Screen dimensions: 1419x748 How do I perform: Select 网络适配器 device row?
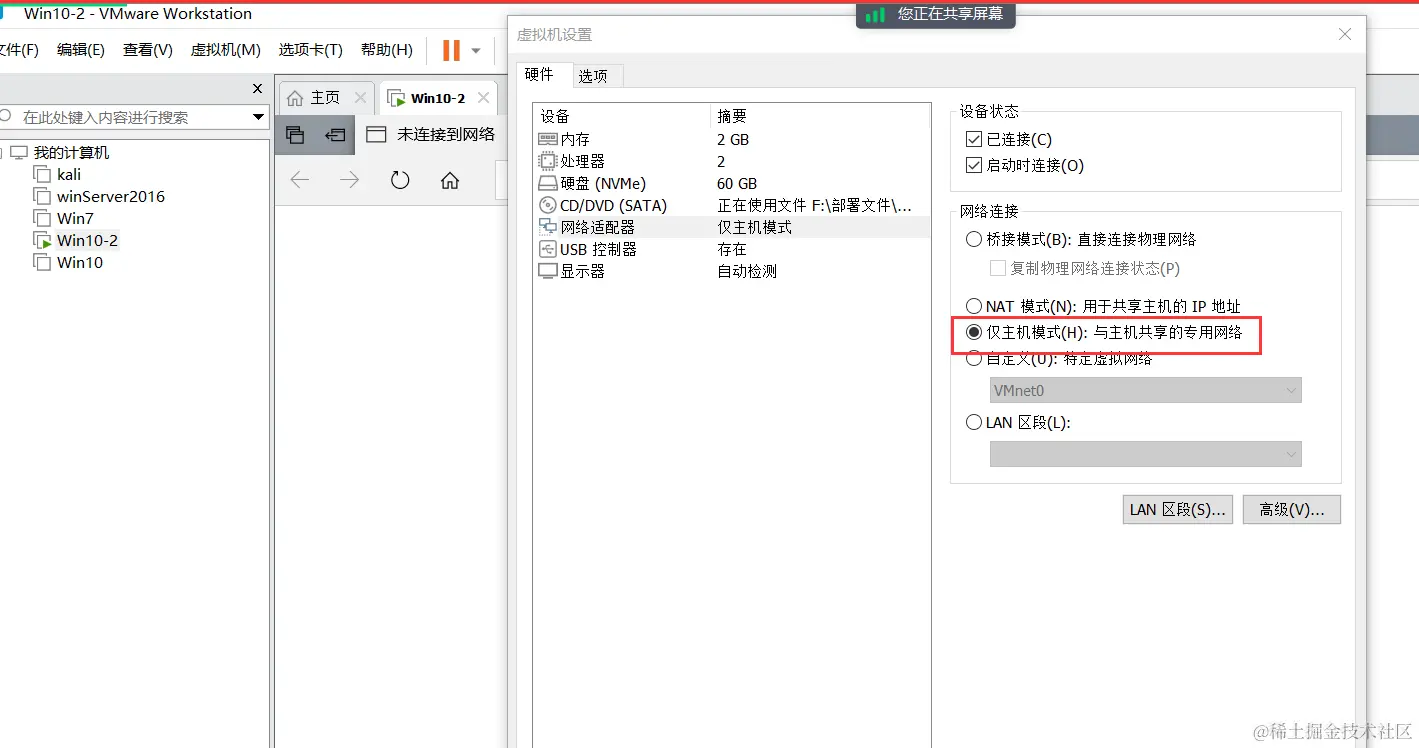[731, 228]
